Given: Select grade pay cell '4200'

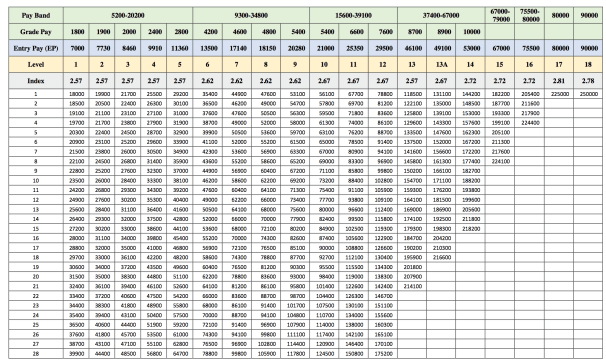Looking at the screenshot, I should pos(208,32).
